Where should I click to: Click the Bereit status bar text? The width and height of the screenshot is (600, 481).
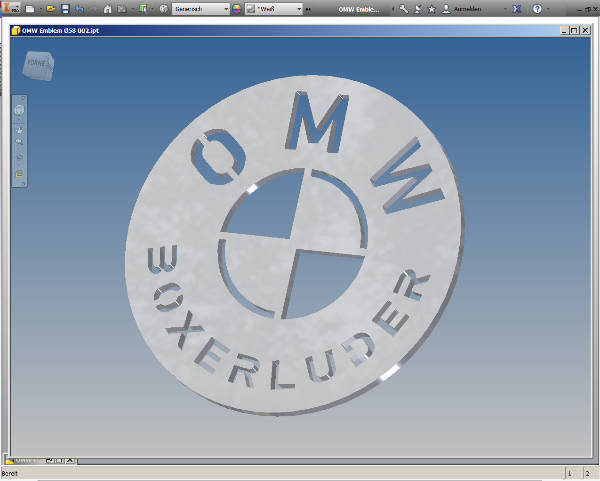point(10,474)
